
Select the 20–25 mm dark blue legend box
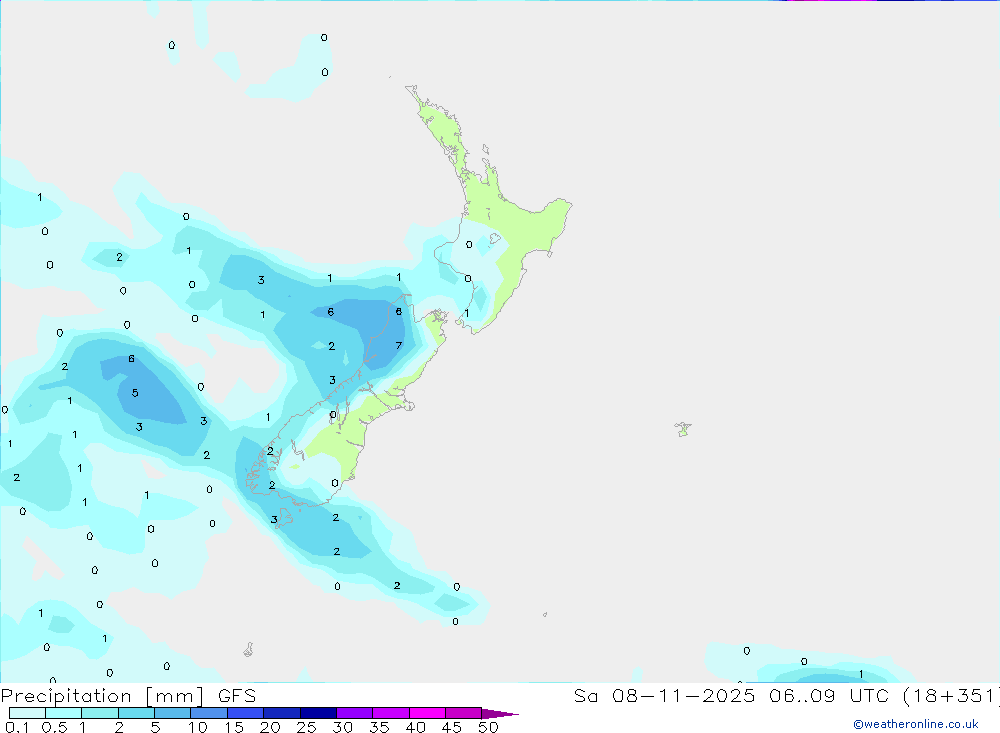(281, 713)
